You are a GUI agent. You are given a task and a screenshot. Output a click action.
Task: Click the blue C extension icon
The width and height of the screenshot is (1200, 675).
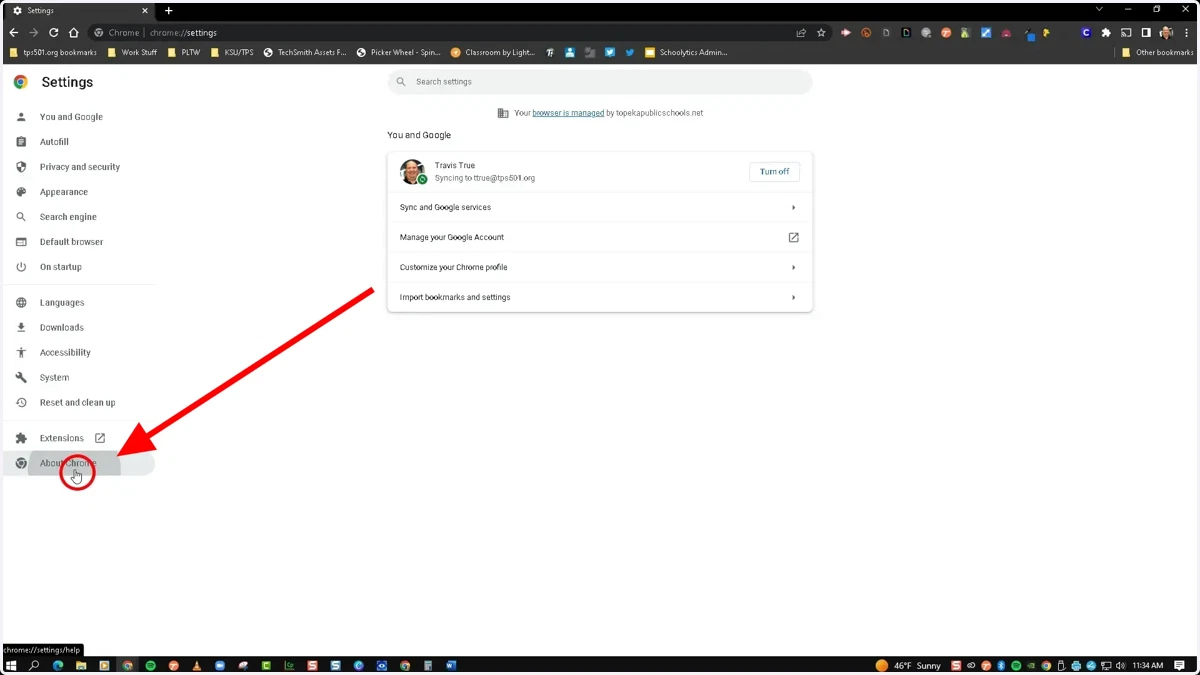tap(1086, 33)
